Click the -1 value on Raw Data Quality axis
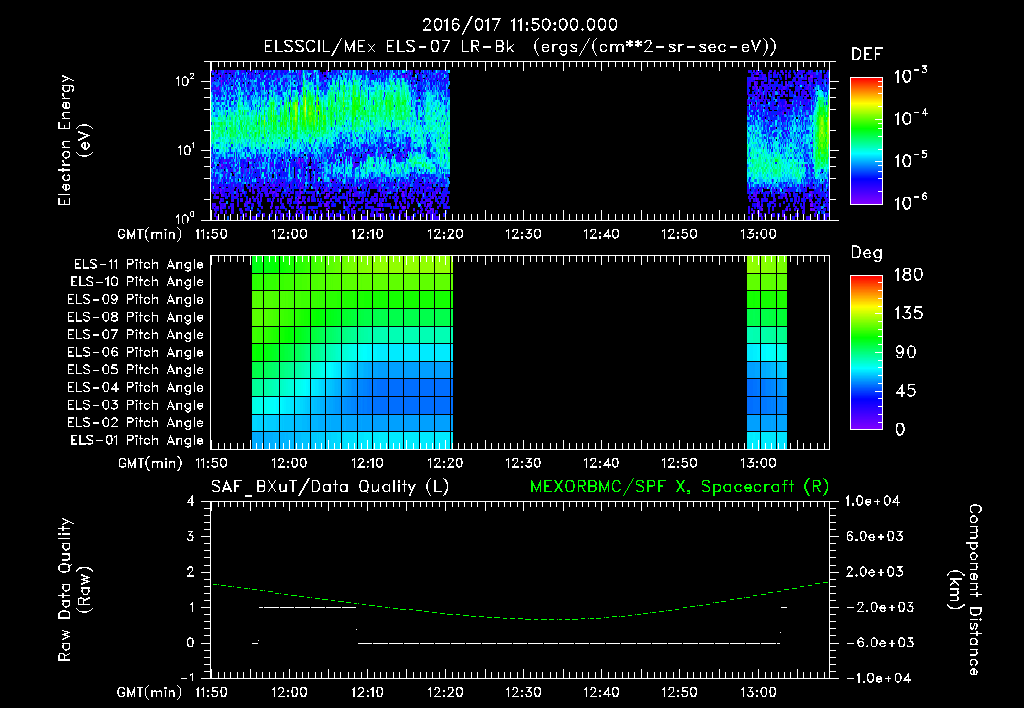This screenshot has height=708, width=1024. (187, 677)
